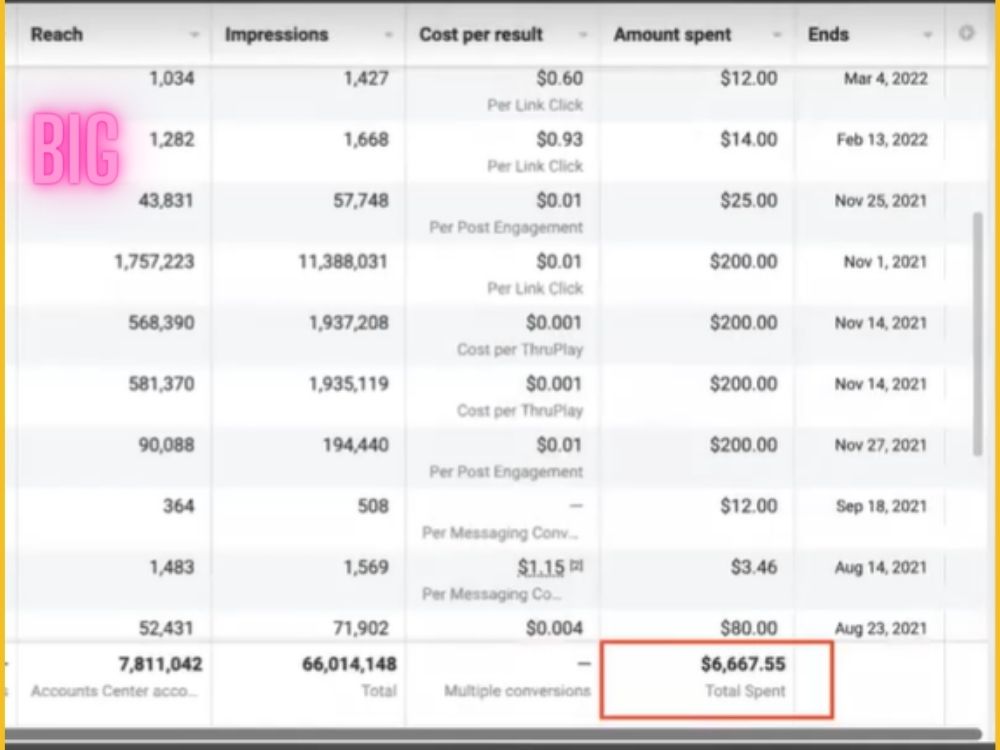Select the impressions value 71,902

360,629
